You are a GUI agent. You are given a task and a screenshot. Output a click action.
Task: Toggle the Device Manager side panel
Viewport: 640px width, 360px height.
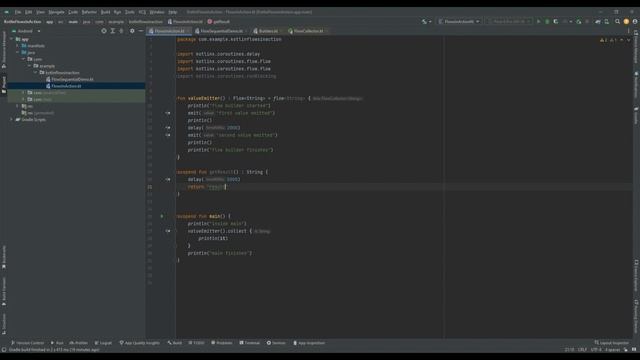[x=636, y=47]
